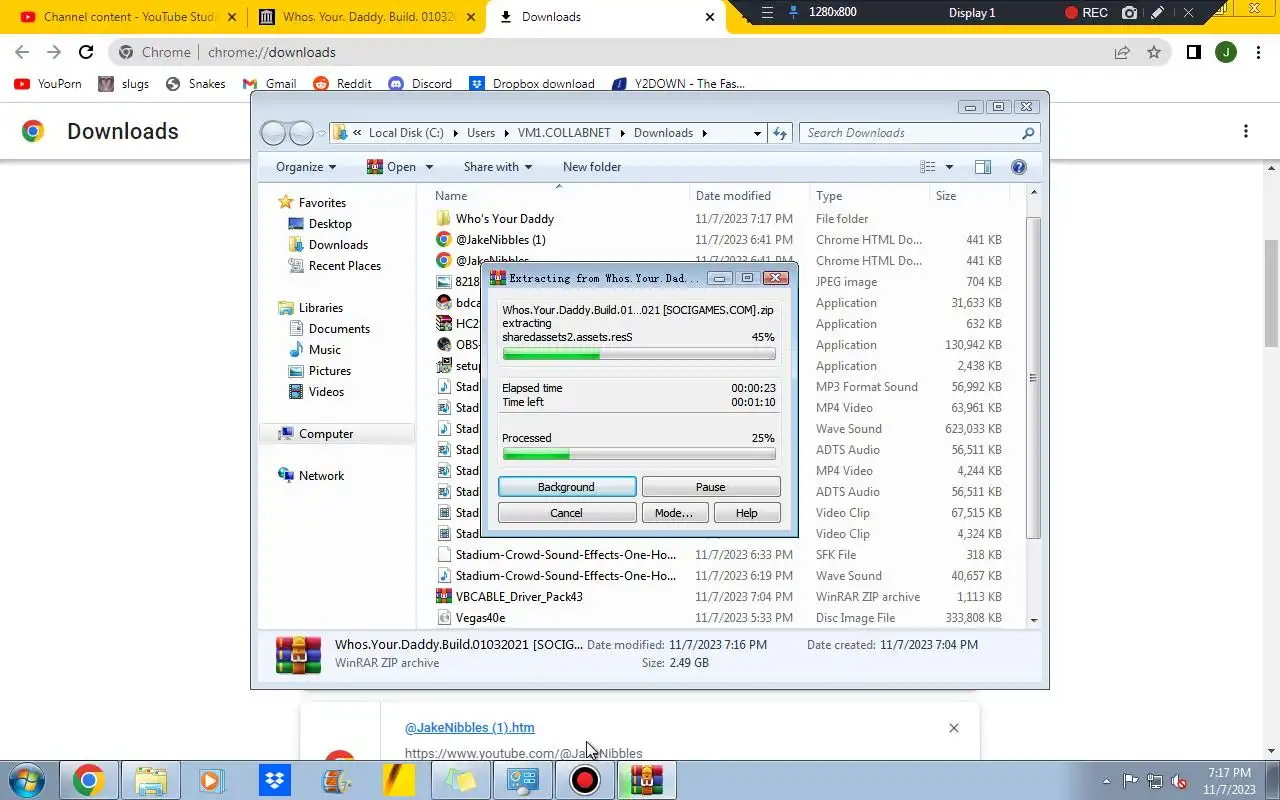The width and height of the screenshot is (1280, 800).
Task: Click the change your view icon
Action: pos(928,167)
